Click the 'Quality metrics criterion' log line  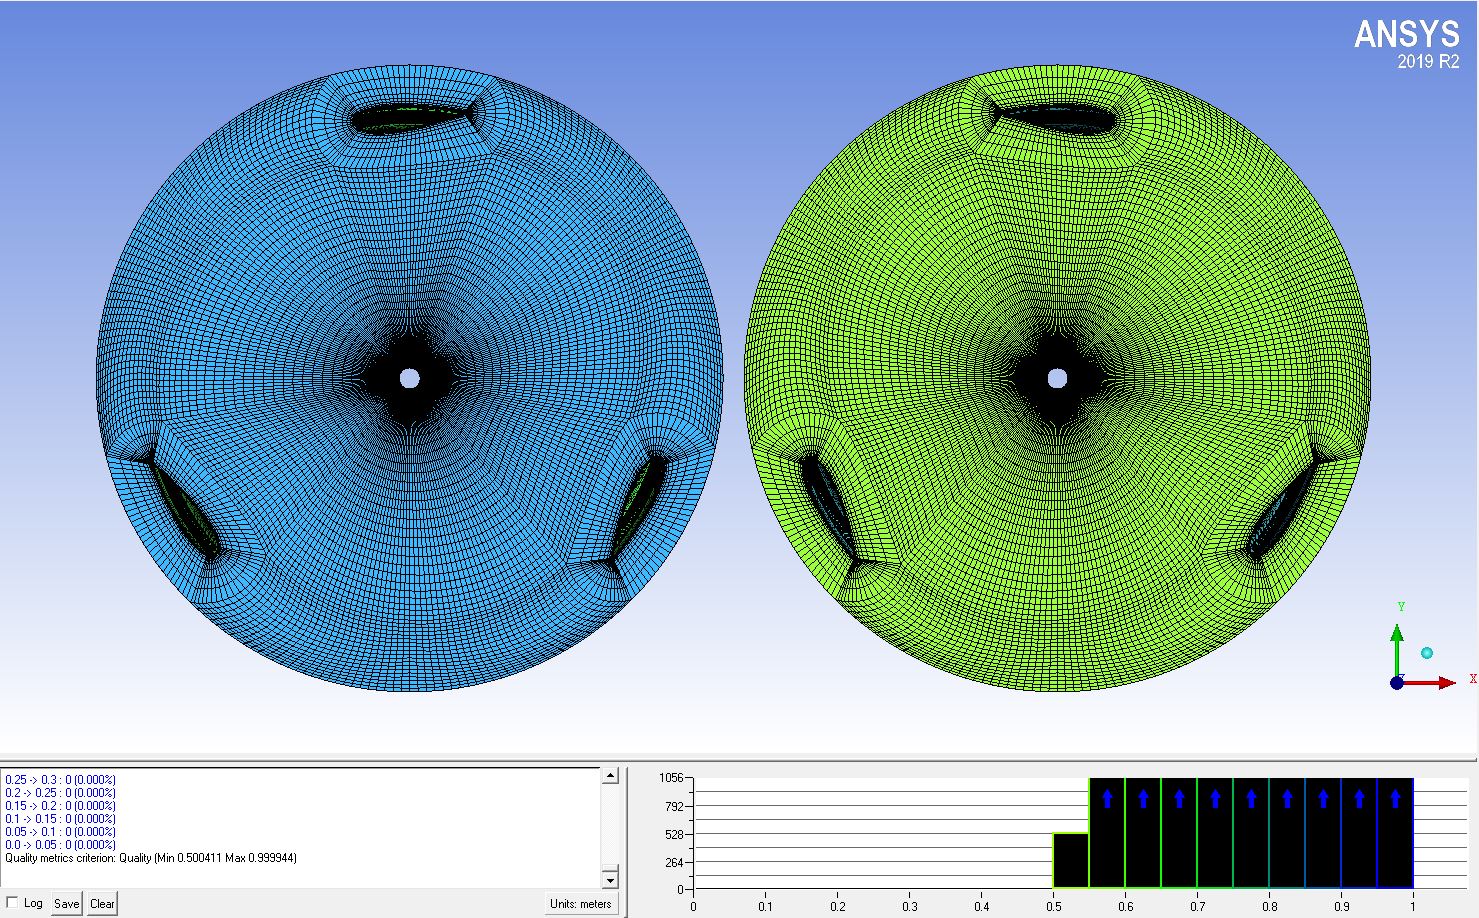[151, 858]
